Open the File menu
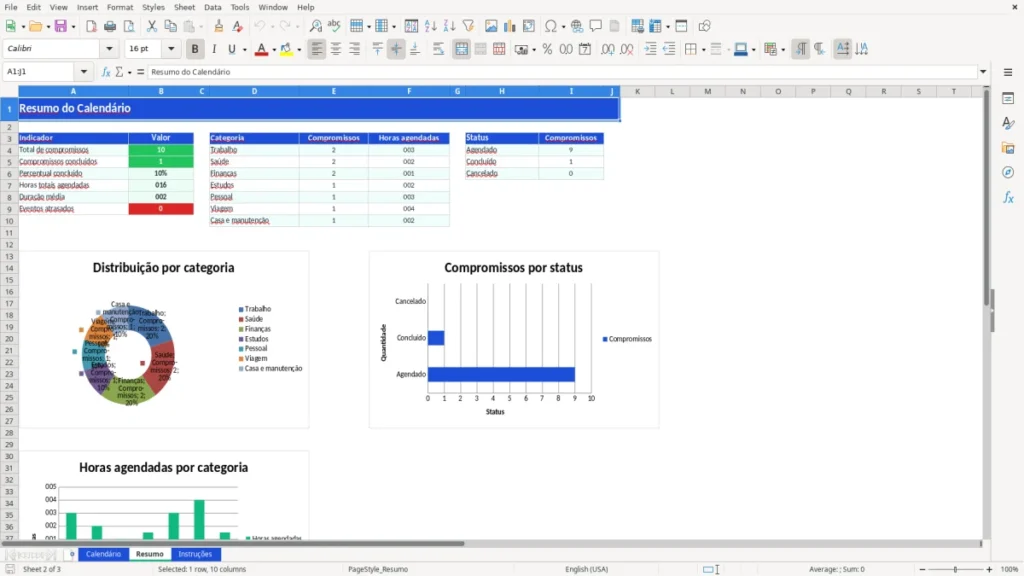Viewport: 1024px width, 576px height. coord(11,7)
